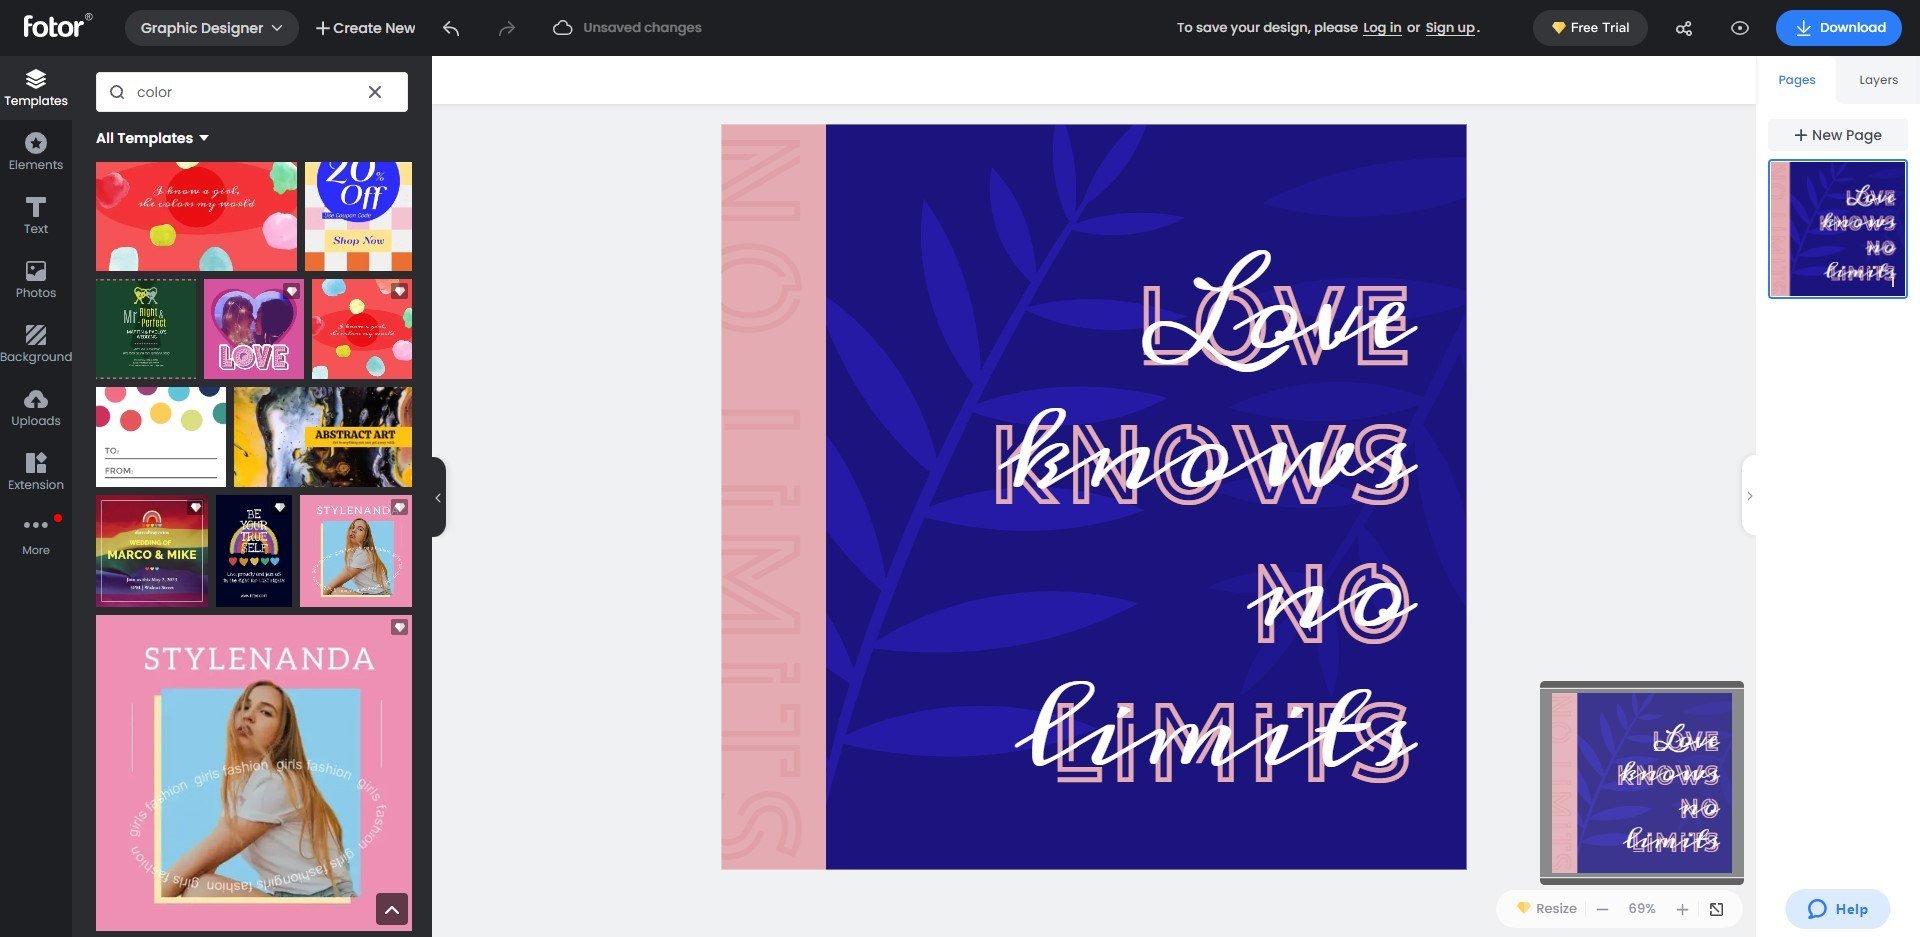Favorite the pink LOVE heart template

(291, 291)
